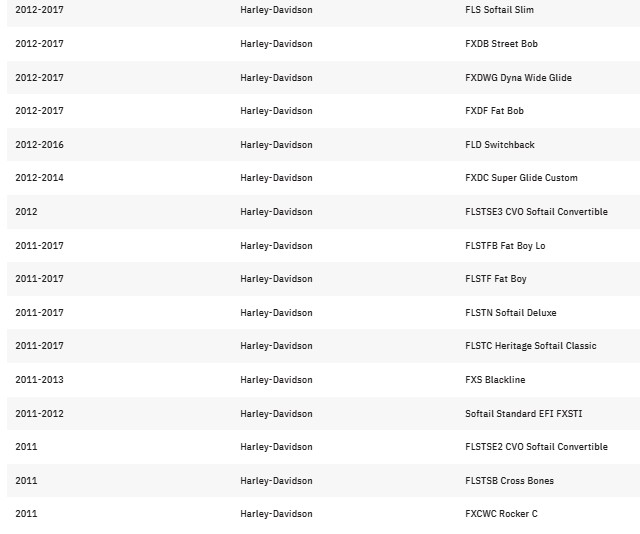Screen dimensions: 640x534
Task: Click the FLSTSB Cross Bones model
Action: click(509, 481)
